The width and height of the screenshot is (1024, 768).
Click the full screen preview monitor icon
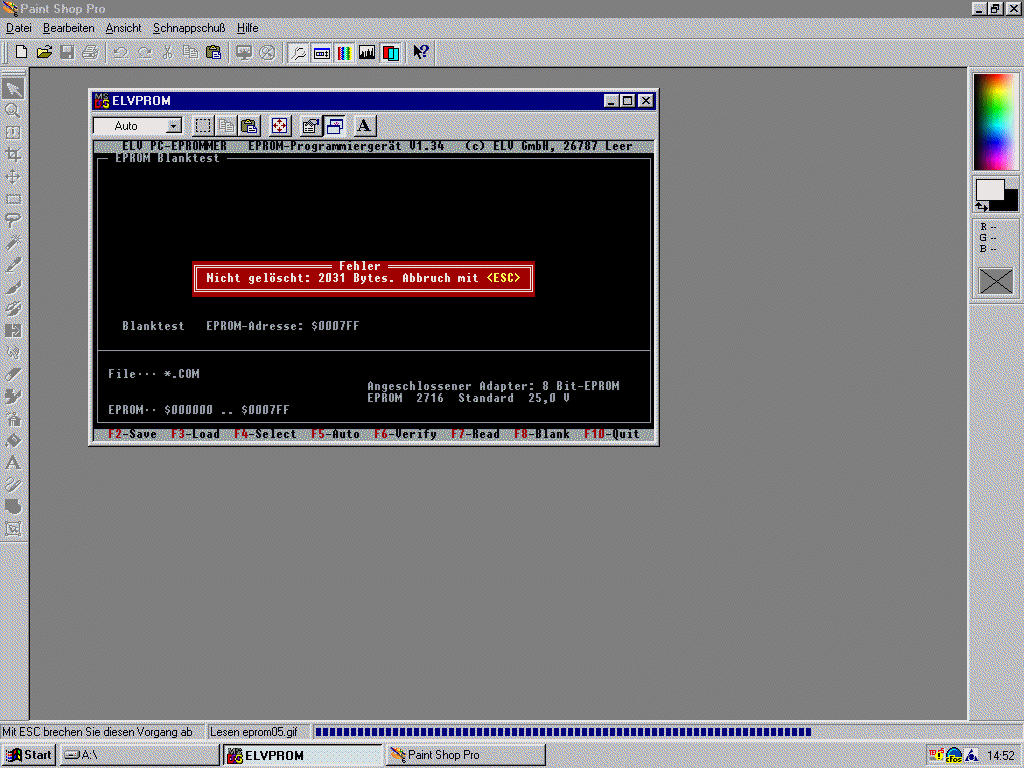pyautogui.click(x=244, y=52)
